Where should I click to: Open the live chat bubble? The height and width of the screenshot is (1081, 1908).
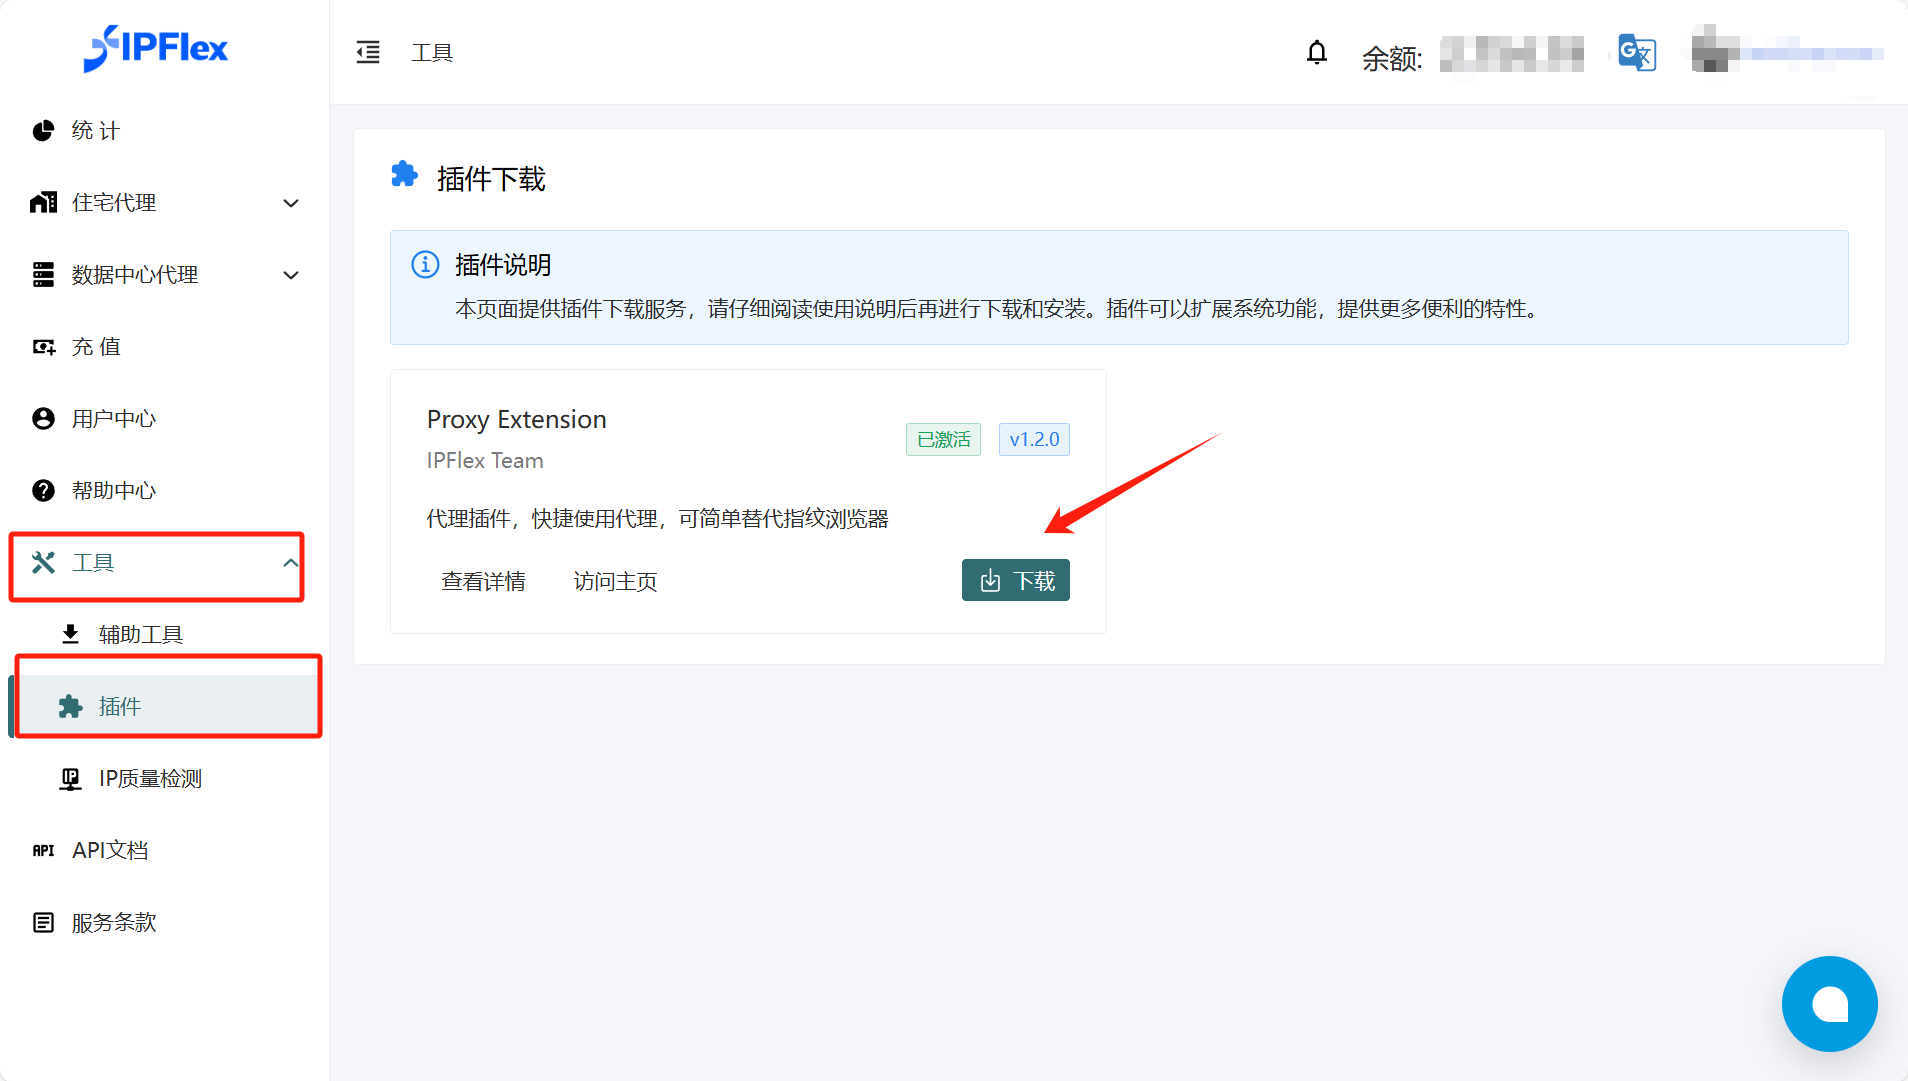point(1829,1004)
